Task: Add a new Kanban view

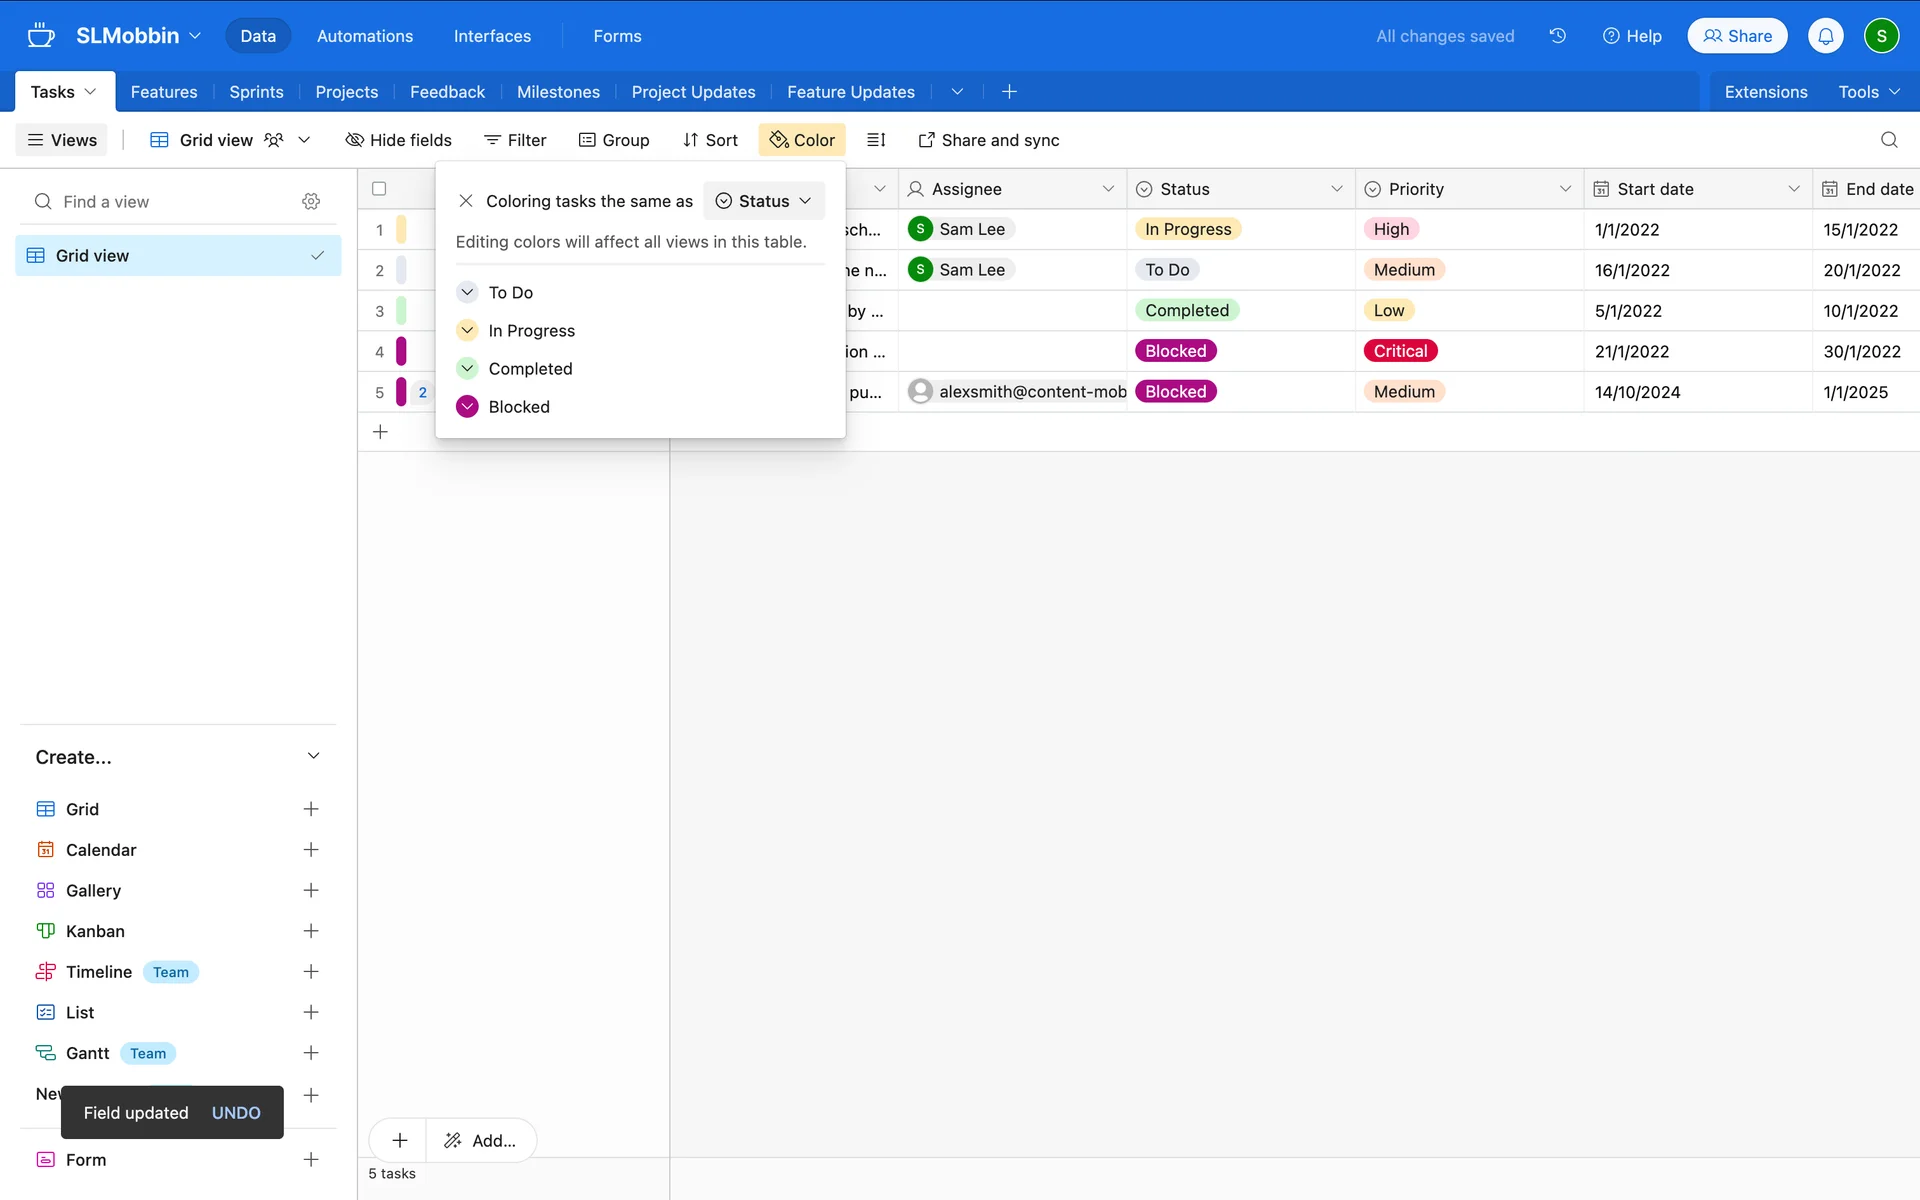Action: click(311, 931)
